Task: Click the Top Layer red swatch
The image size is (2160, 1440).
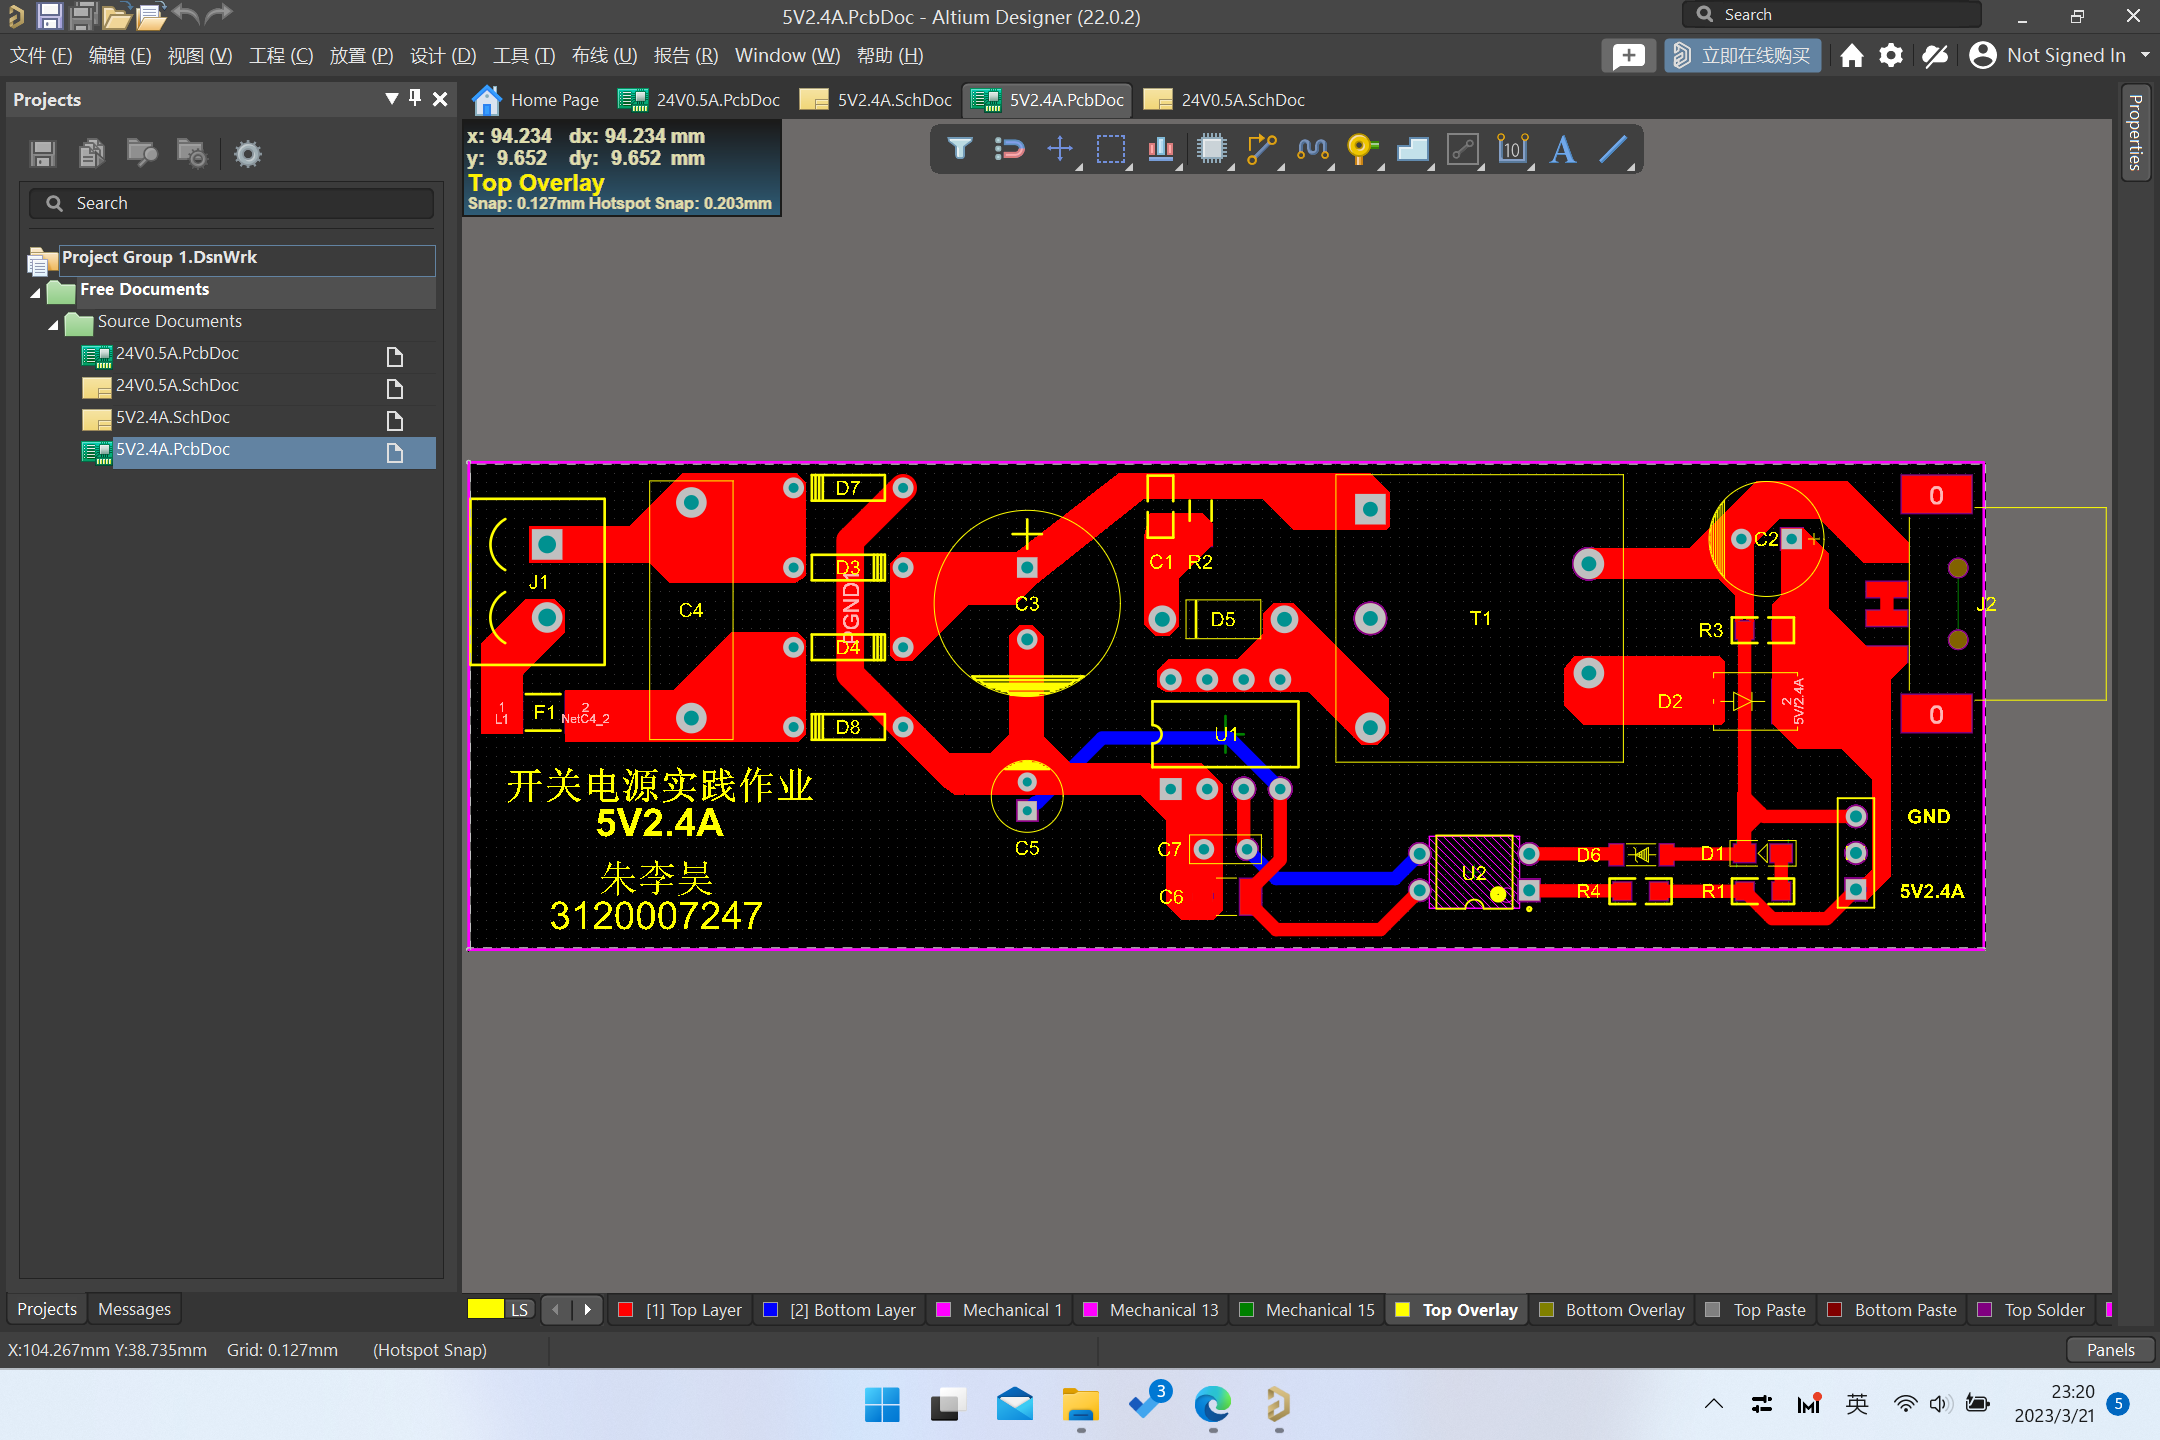Action: point(626,1310)
